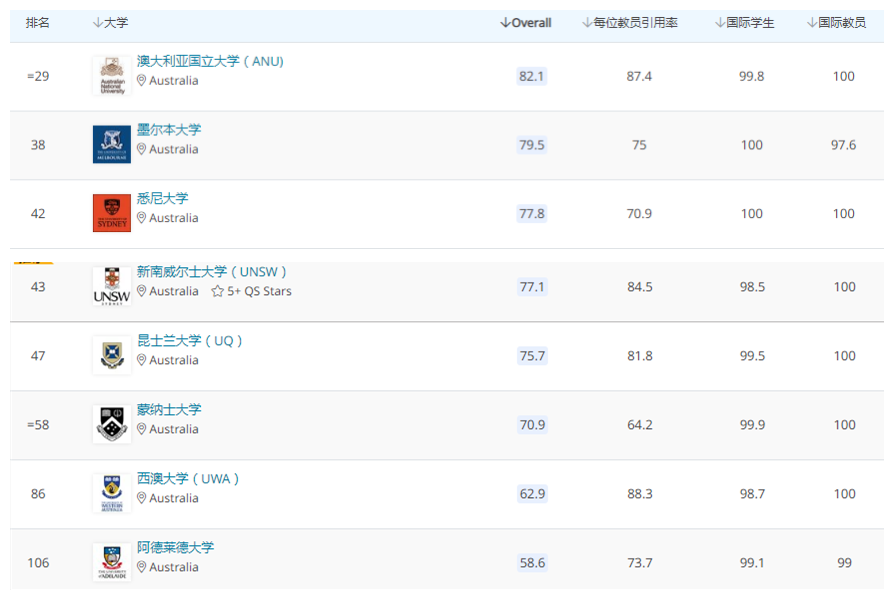Click Overall score 77.8
This screenshot has width=894, height=600.
[x=531, y=213]
